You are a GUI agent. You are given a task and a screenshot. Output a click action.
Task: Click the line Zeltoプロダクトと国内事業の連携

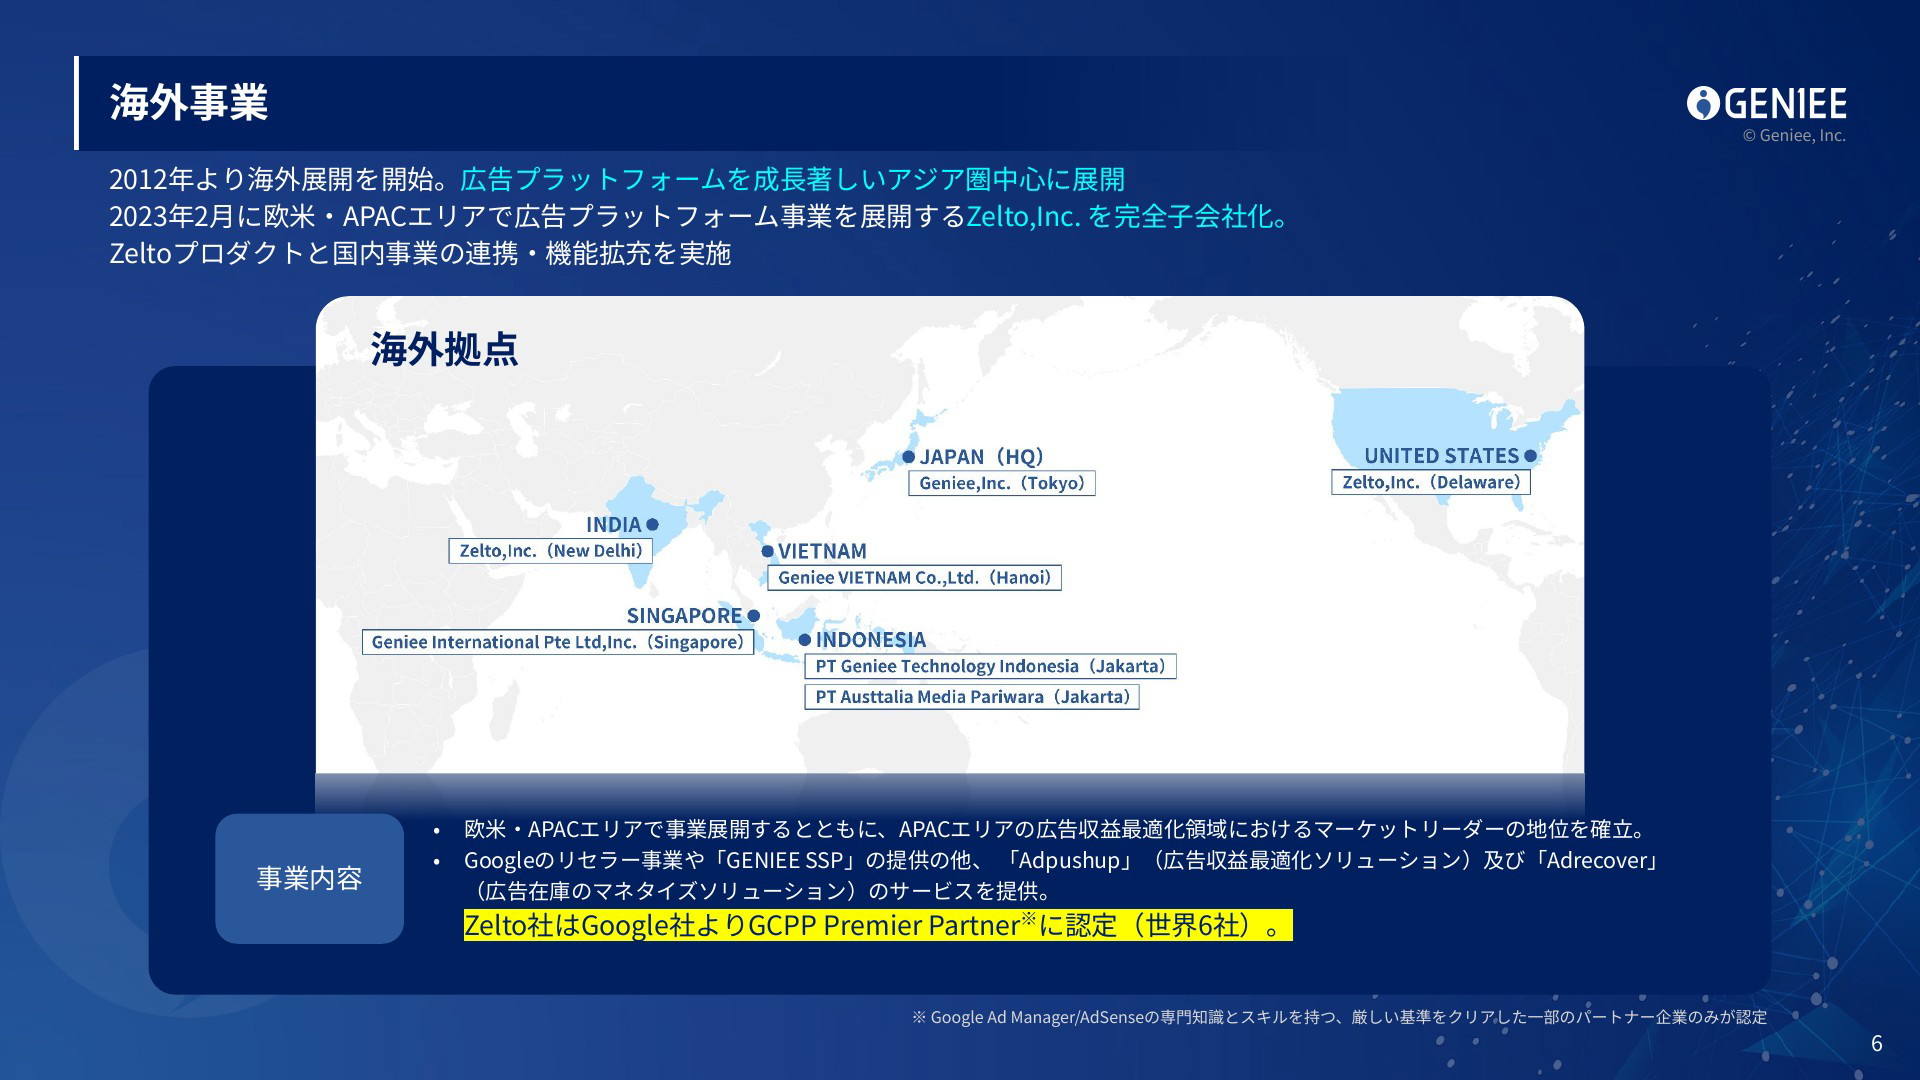(x=420, y=253)
